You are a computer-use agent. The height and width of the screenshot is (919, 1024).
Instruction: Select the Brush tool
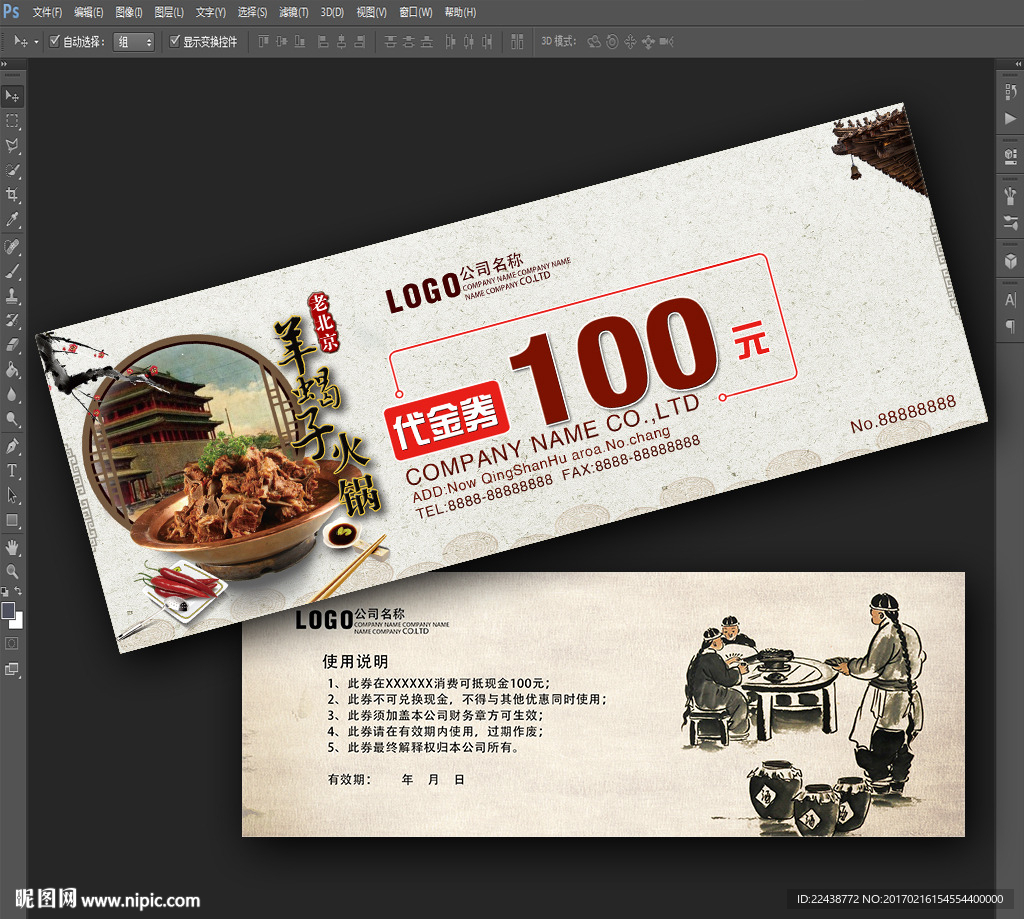[12, 271]
